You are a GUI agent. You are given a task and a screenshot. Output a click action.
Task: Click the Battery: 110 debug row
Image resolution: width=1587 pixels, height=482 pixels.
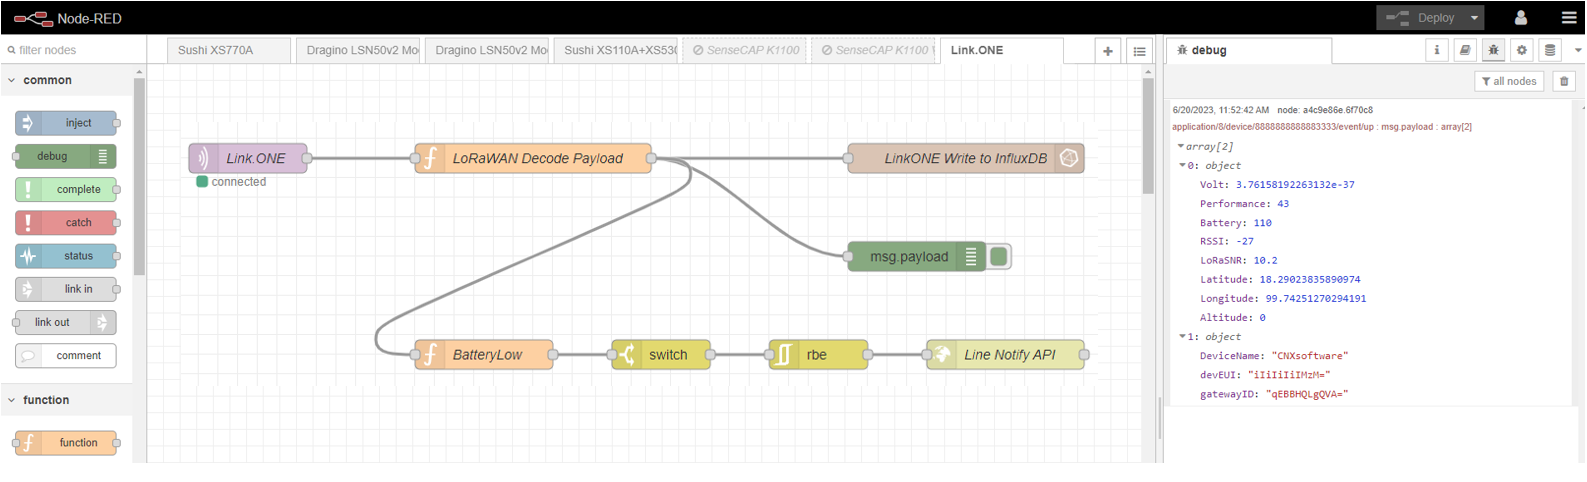tap(1236, 223)
